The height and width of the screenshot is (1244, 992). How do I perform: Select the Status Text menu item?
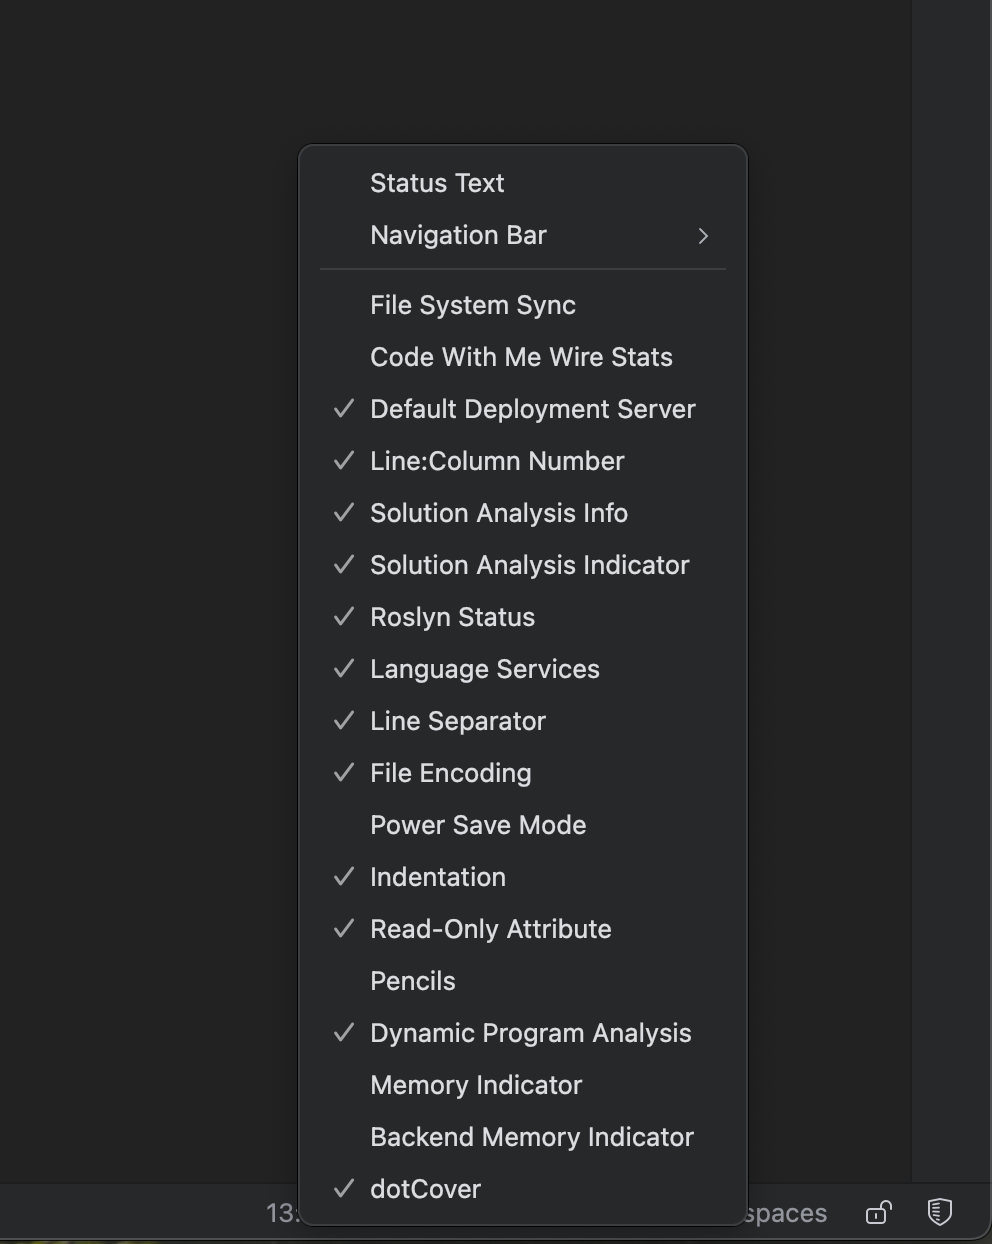pos(437,184)
